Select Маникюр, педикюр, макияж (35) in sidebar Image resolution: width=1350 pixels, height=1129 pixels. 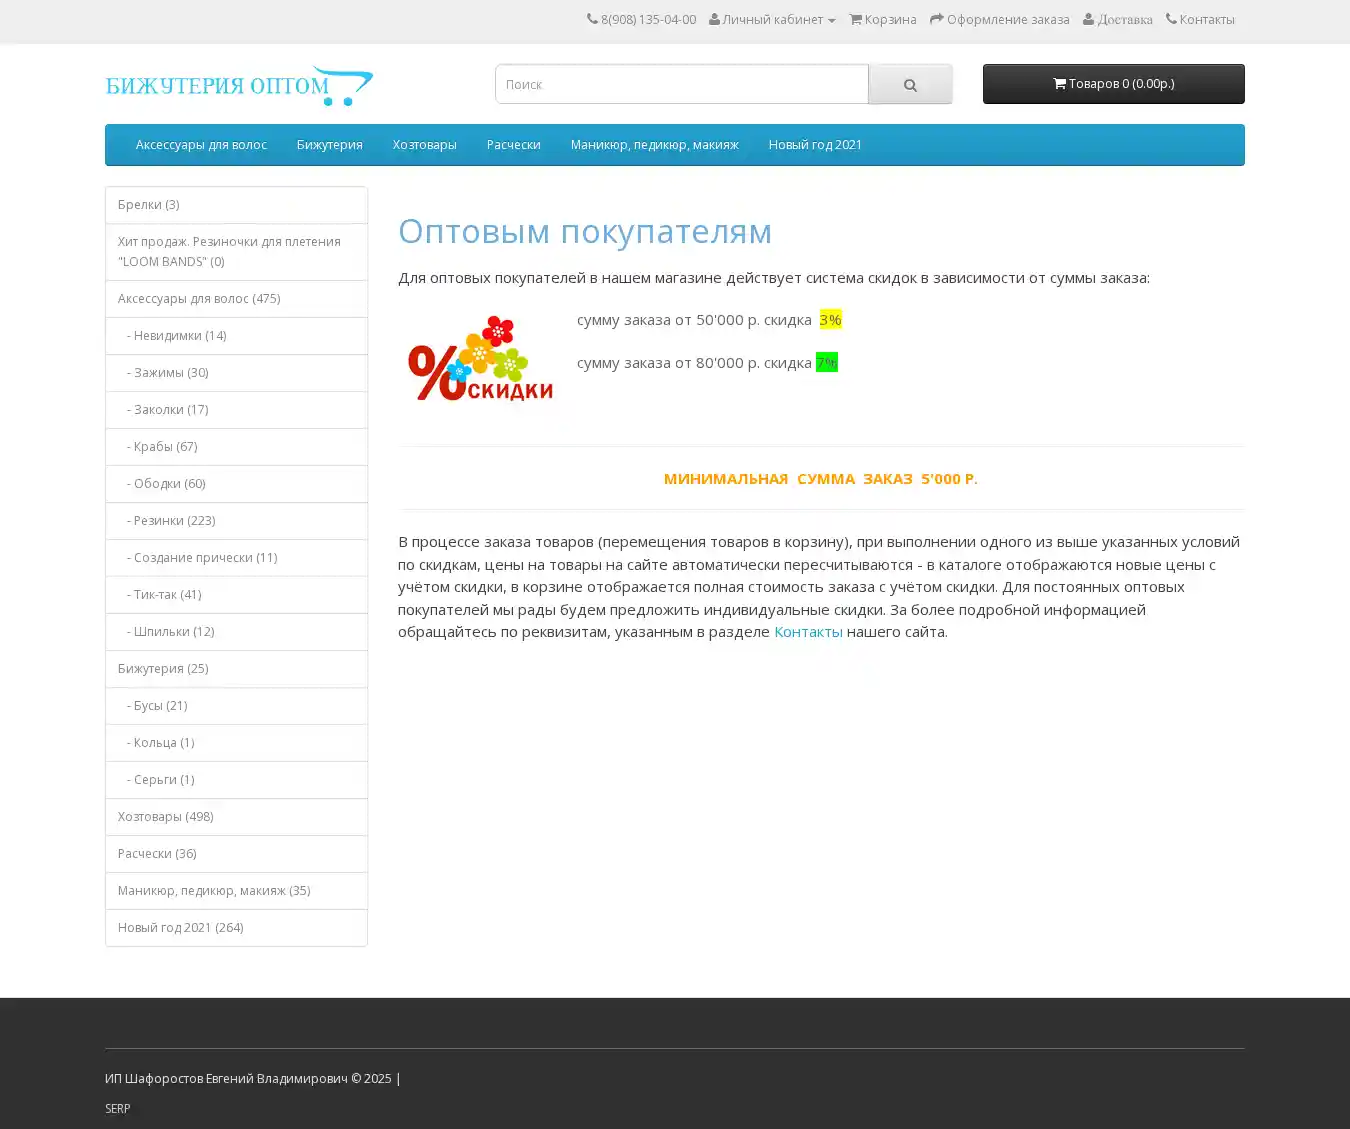(214, 891)
